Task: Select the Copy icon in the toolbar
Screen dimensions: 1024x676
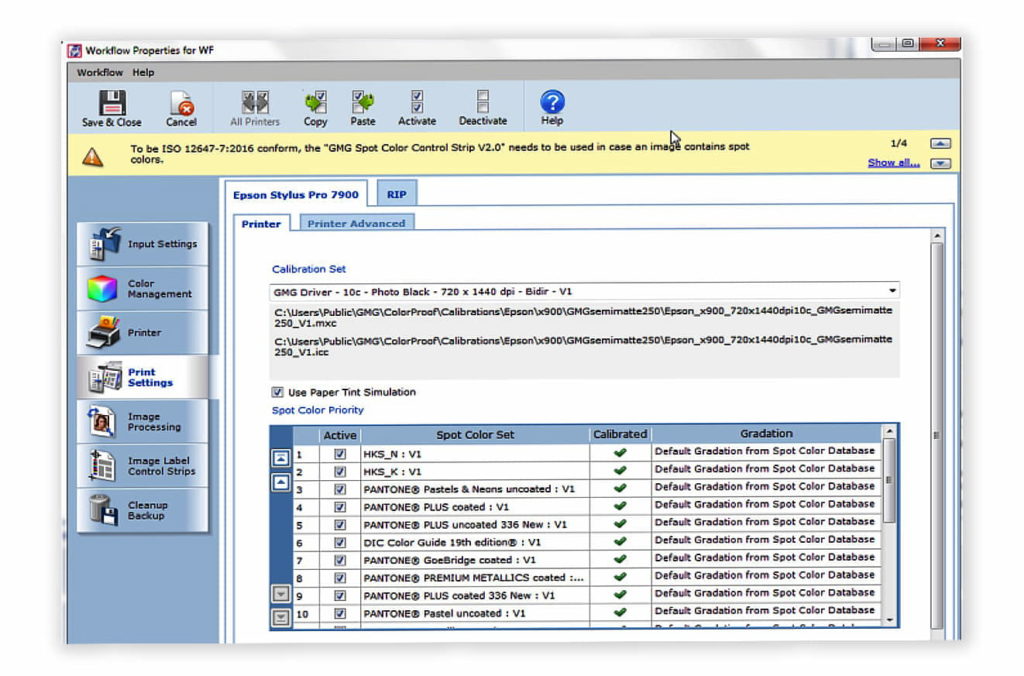Action: 315,104
